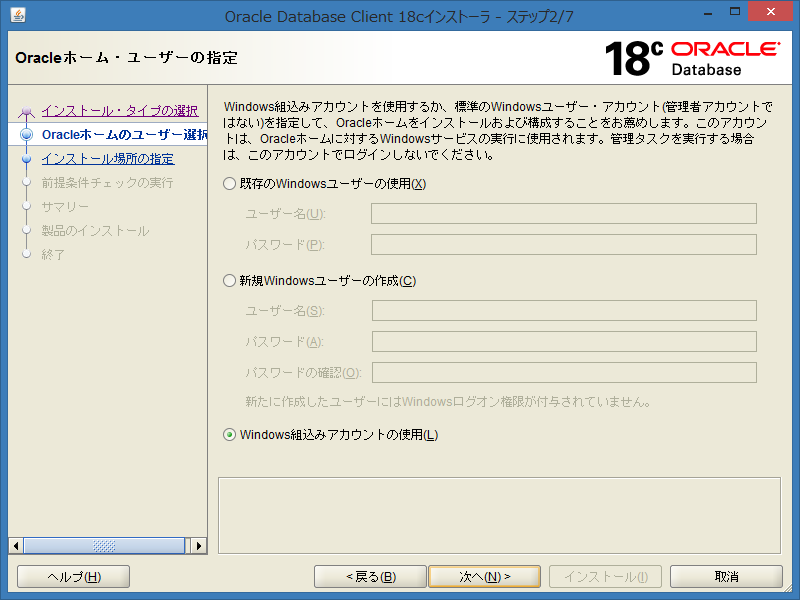Click the 次へ(N) button
Viewport: 800px width, 600px height.
click(484, 576)
